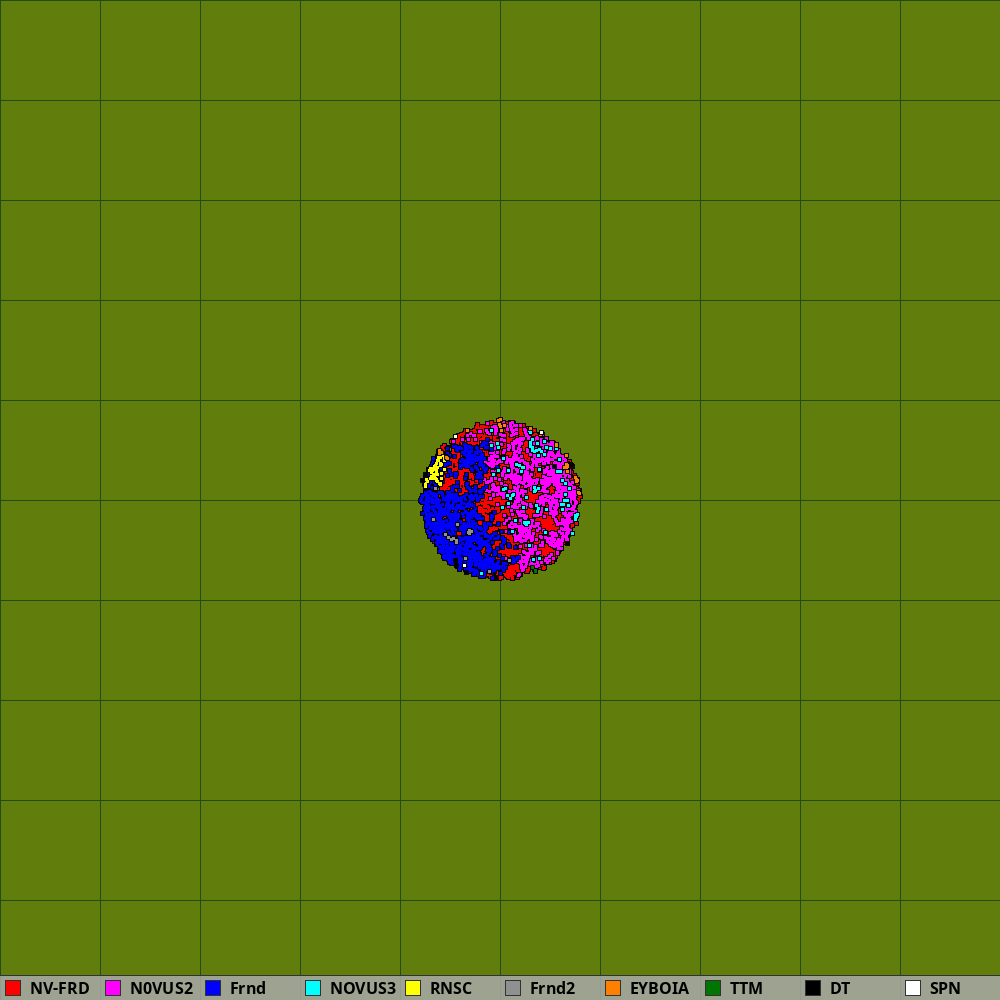Click the N0VUS2 legend label
This screenshot has width=1000, height=1000.
coord(161,988)
